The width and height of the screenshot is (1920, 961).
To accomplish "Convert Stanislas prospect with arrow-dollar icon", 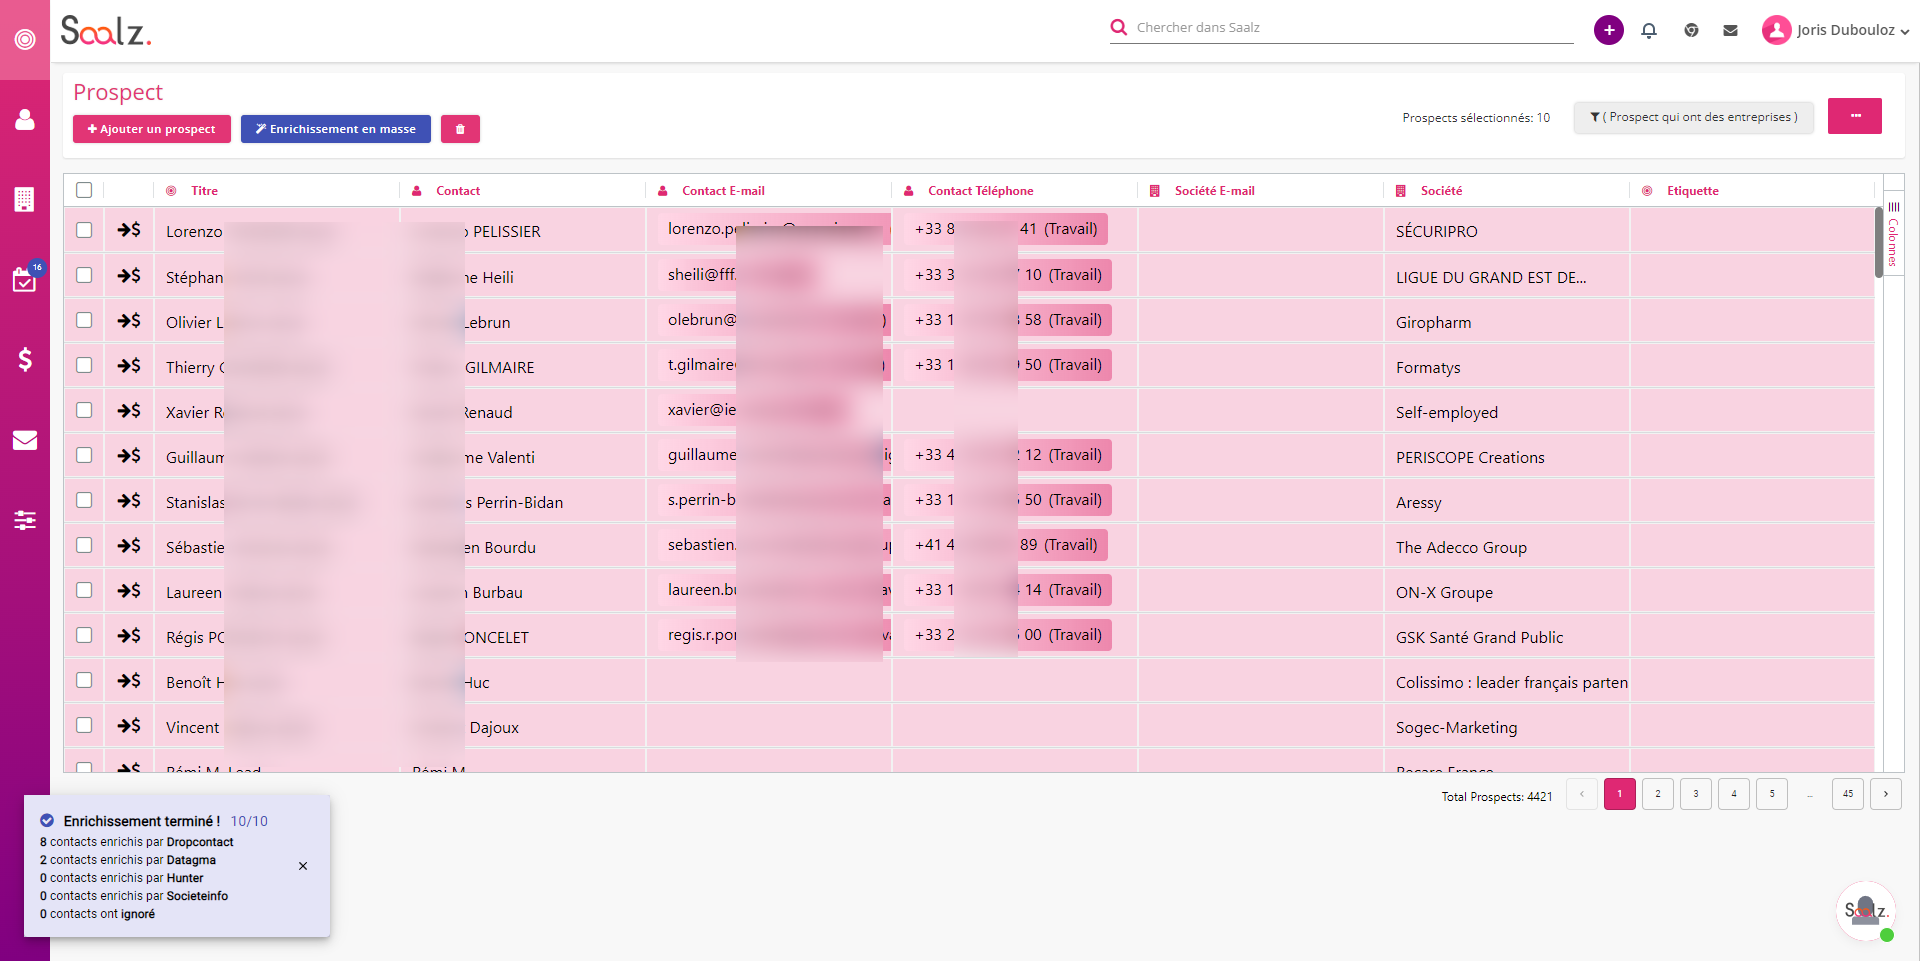I will pos(129,500).
